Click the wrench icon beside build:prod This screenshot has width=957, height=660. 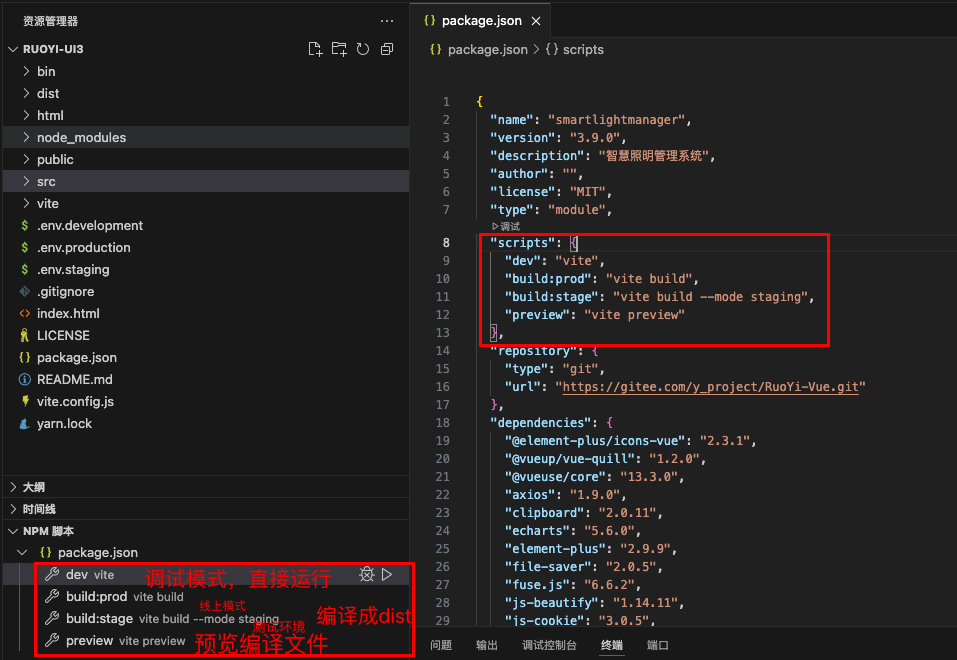[x=52, y=597]
